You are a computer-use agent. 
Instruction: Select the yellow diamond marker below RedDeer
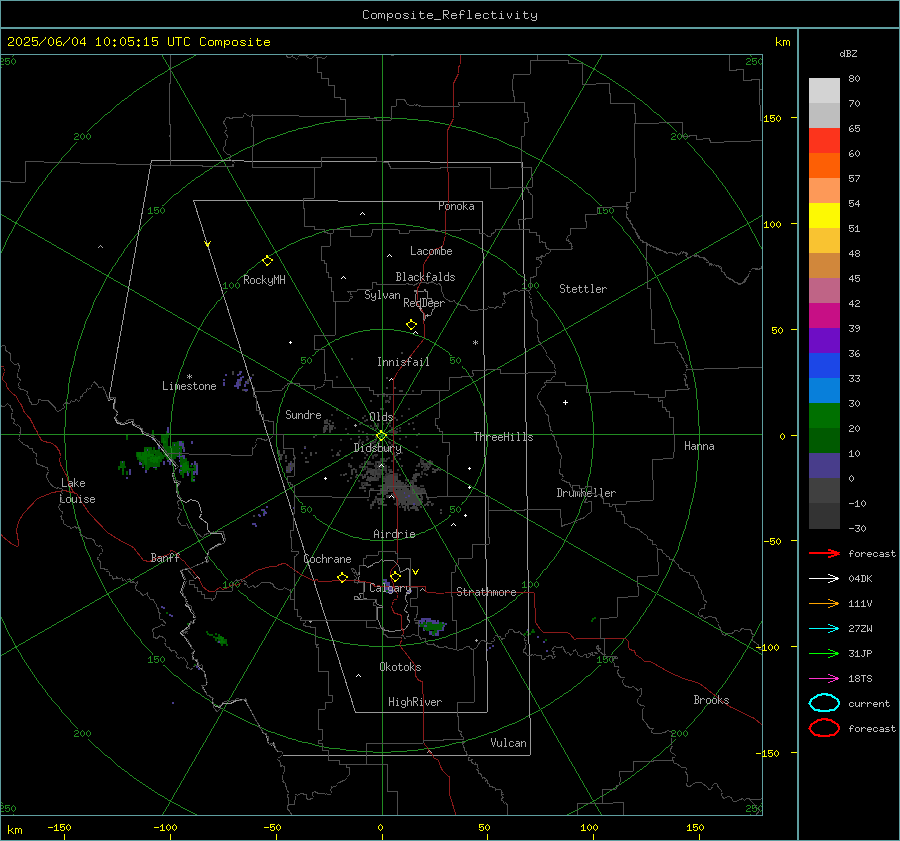(x=411, y=324)
